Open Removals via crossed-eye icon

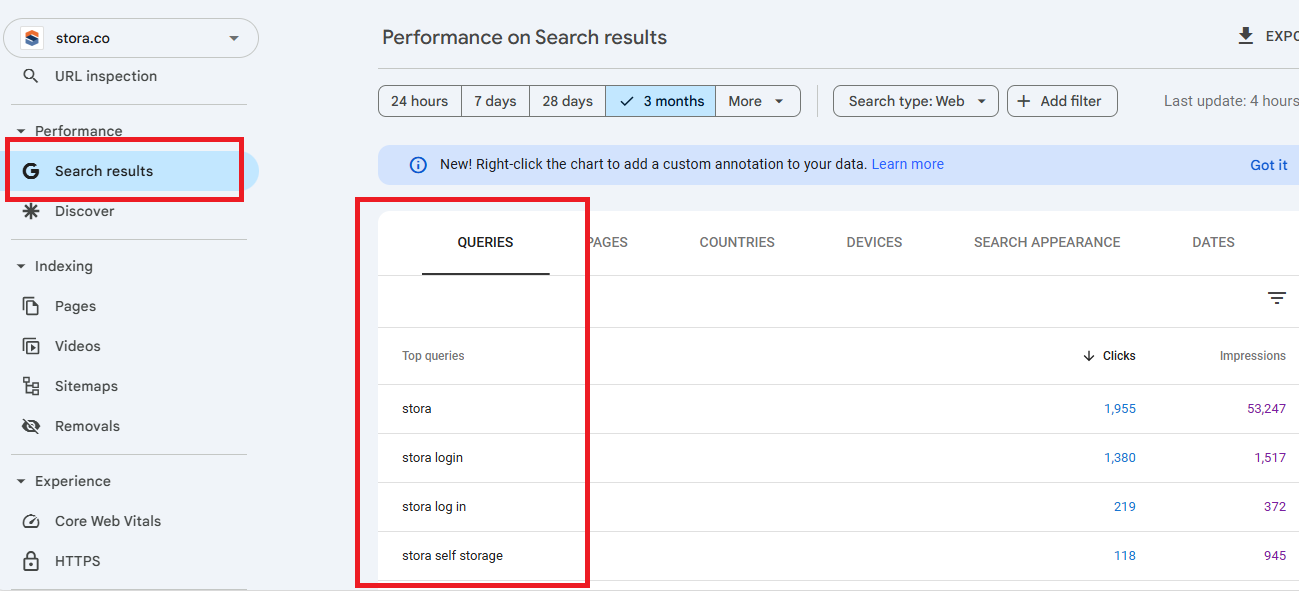(31, 426)
